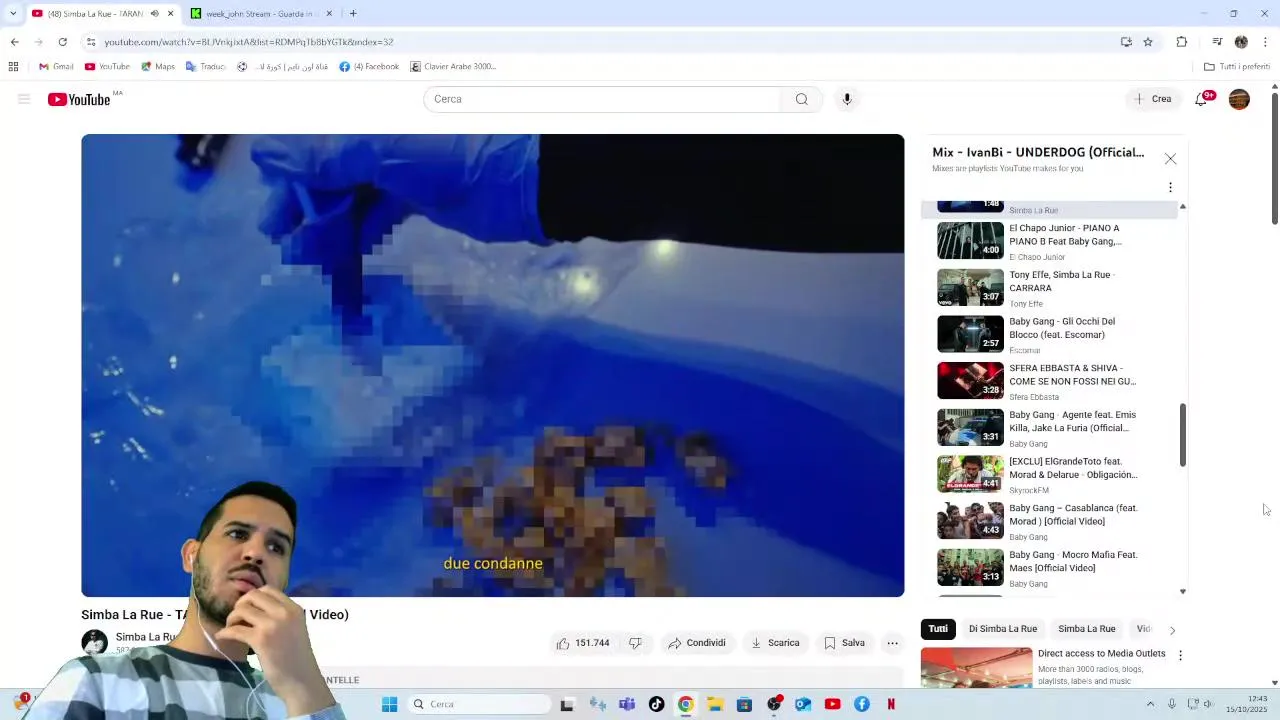
Task: Go to the YouTube home logo
Action: tap(79, 99)
